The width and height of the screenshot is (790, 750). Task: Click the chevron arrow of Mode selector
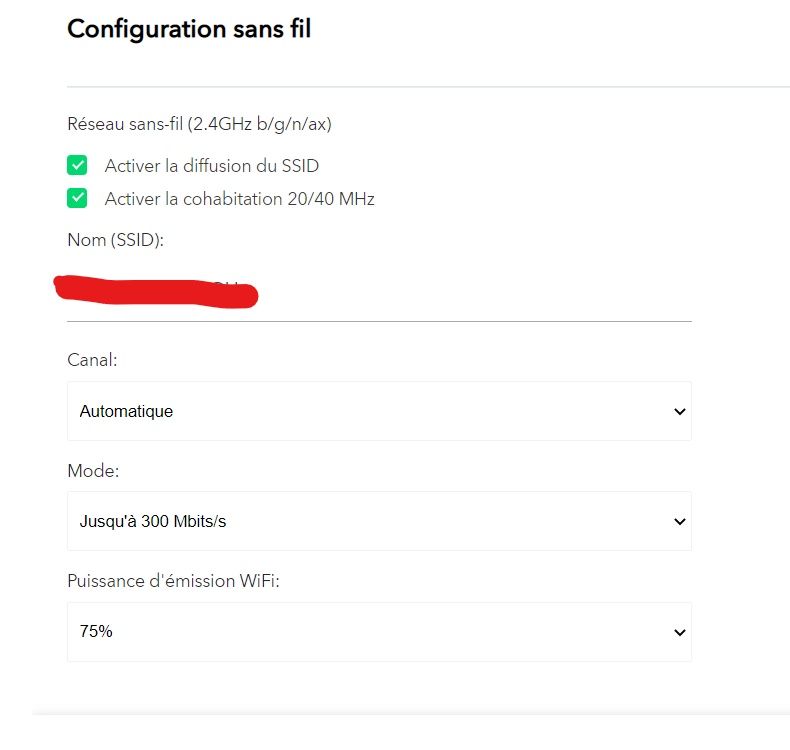click(x=680, y=521)
